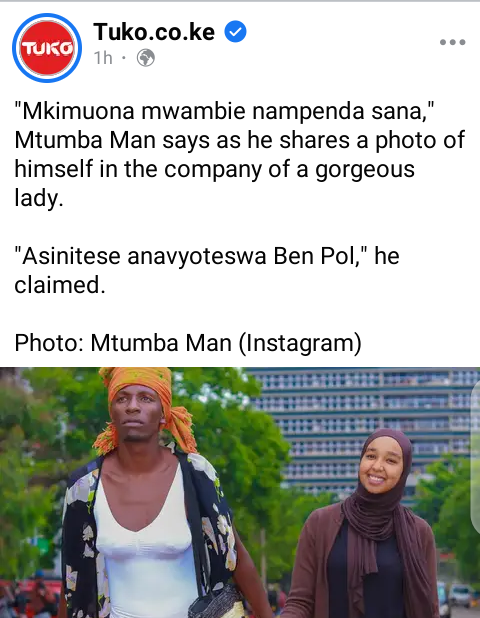The width and height of the screenshot is (480, 618).
Task: Open the three-dot post options menu
Action: [x=452, y=42]
